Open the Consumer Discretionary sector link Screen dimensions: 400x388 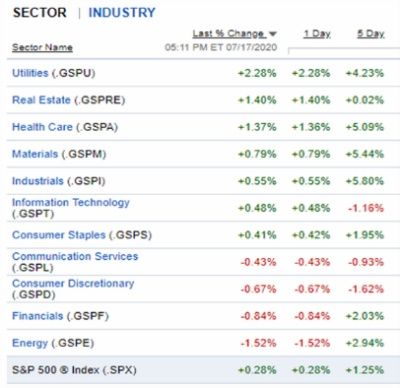coord(73,283)
